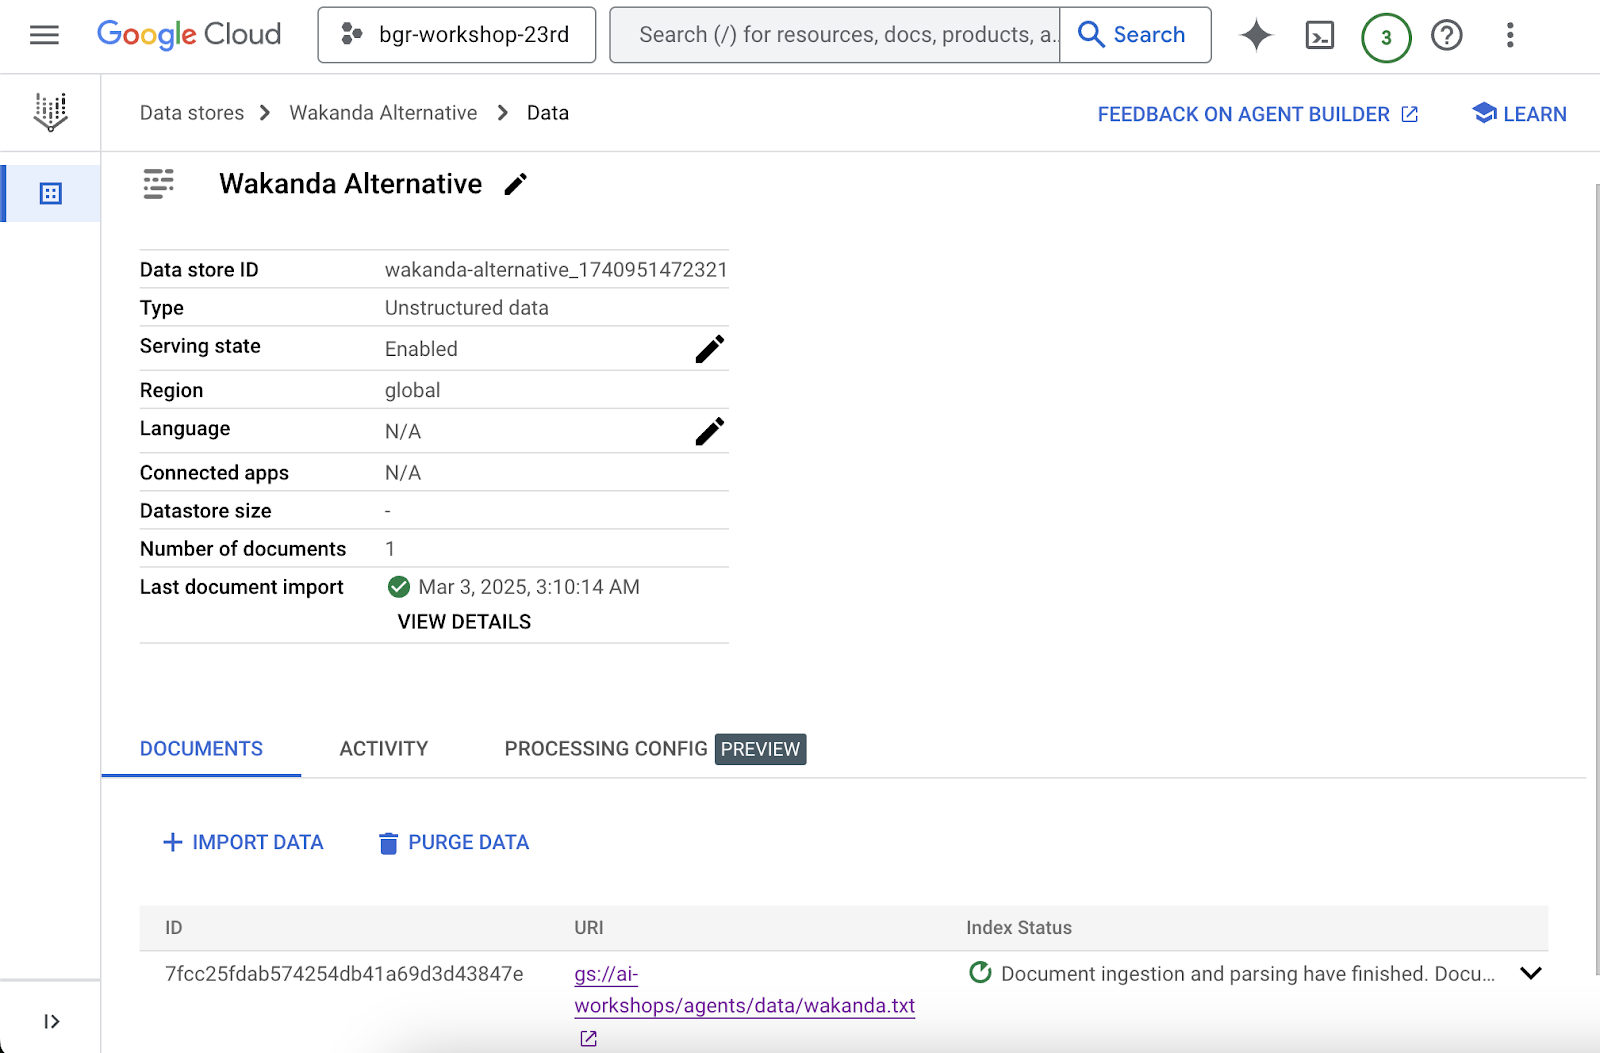Click the Gemini AI sparkle icon

(x=1256, y=35)
